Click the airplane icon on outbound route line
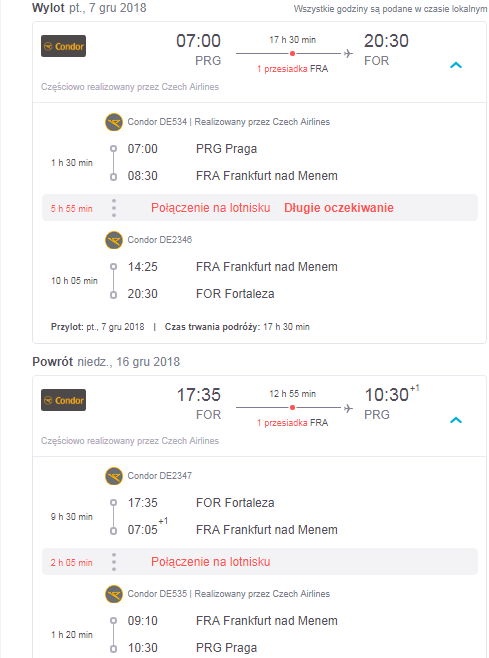 pos(348,54)
